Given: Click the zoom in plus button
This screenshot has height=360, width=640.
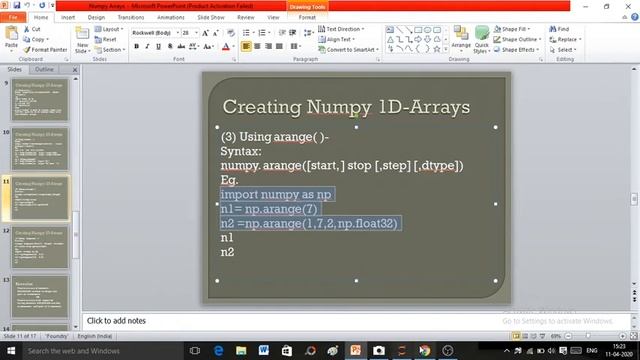Looking at the screenshot, I should 622,336.
